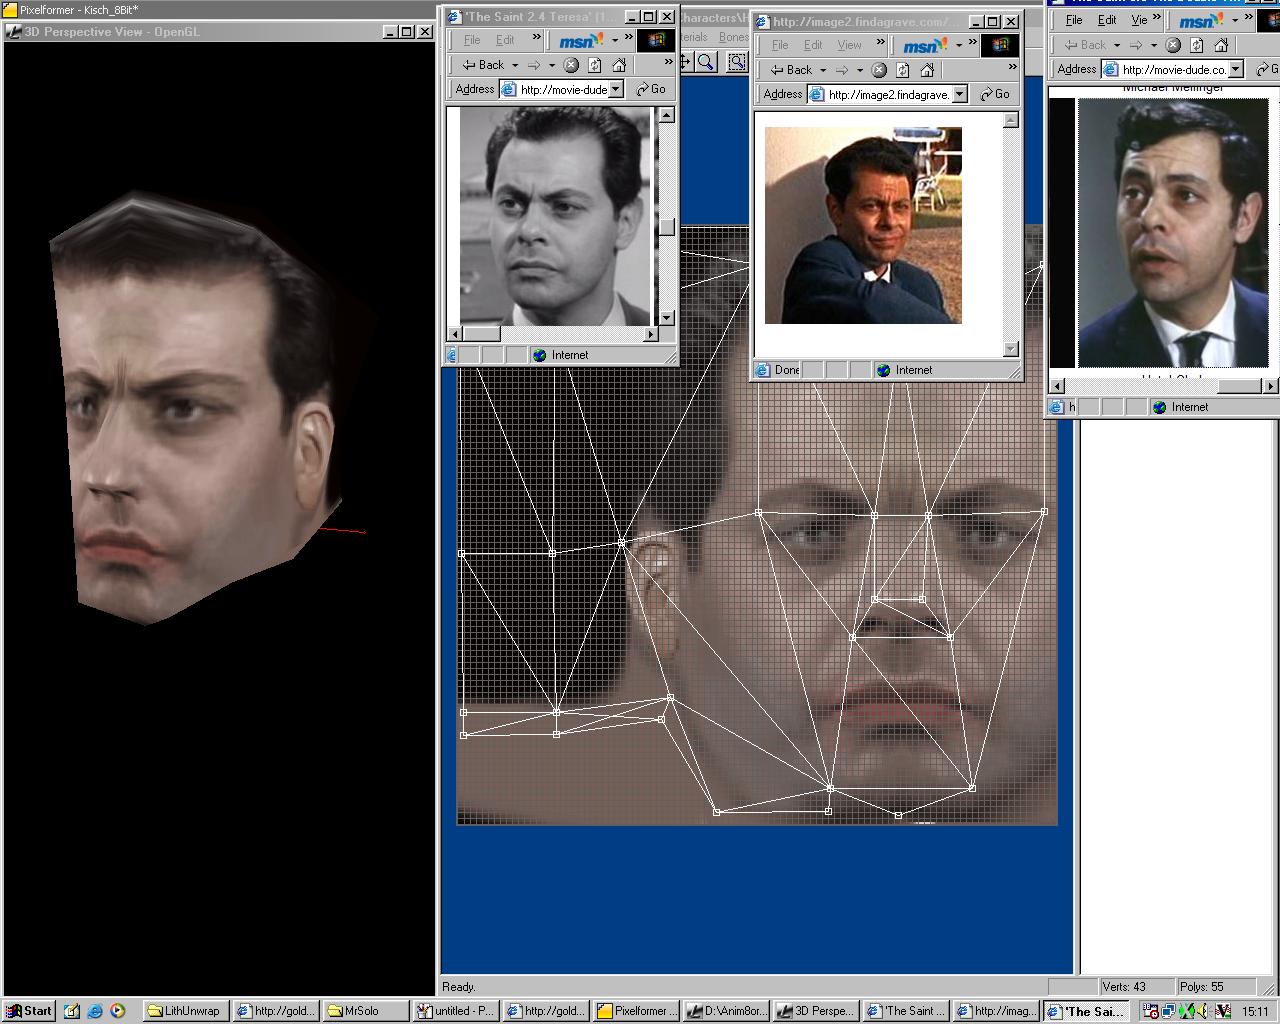This screenshot has height=1024, width=1280.
Task: Select the pan/move tool in background editor toolbar
Action: pyautogui.click(x=688, y=62)
